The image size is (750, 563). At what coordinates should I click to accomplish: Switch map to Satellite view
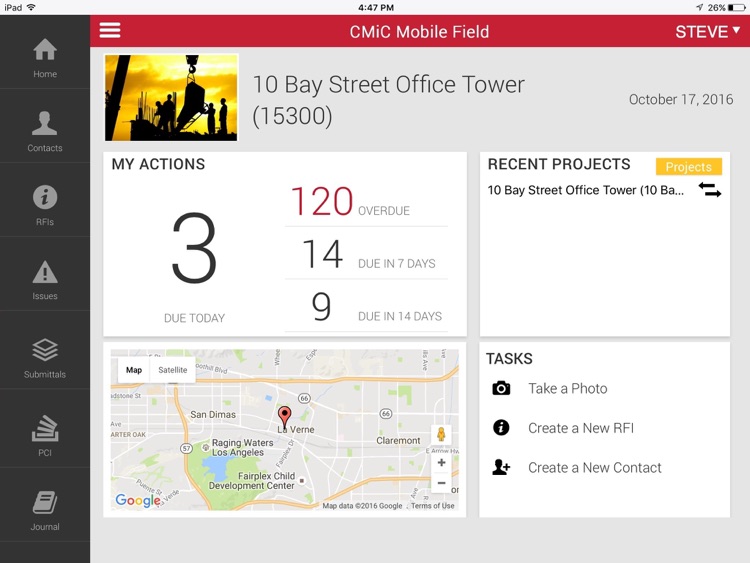tap(173, 370)
